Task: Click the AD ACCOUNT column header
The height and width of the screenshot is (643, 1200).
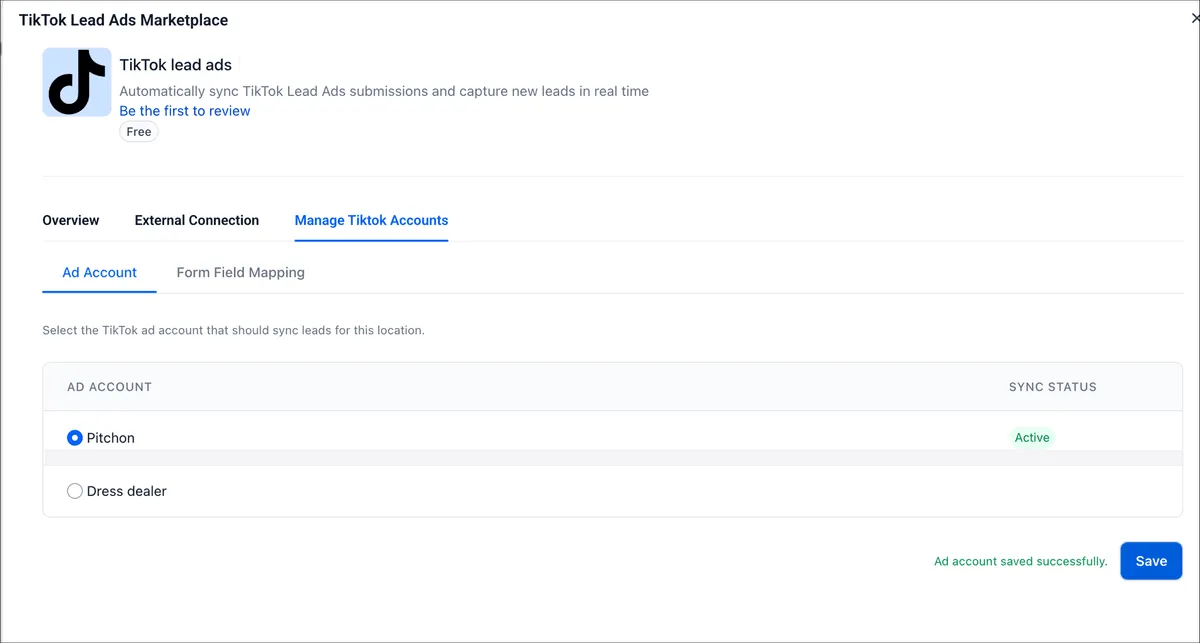Action: click(109, 387)
